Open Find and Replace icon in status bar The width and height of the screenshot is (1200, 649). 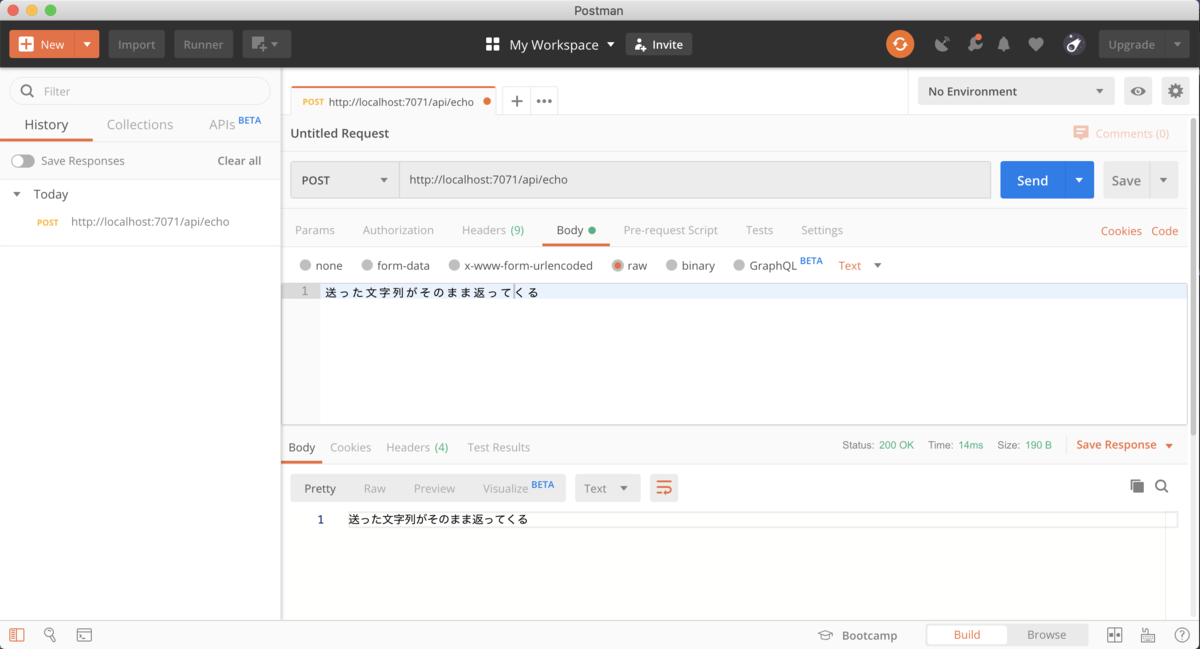tap(50, 635)
